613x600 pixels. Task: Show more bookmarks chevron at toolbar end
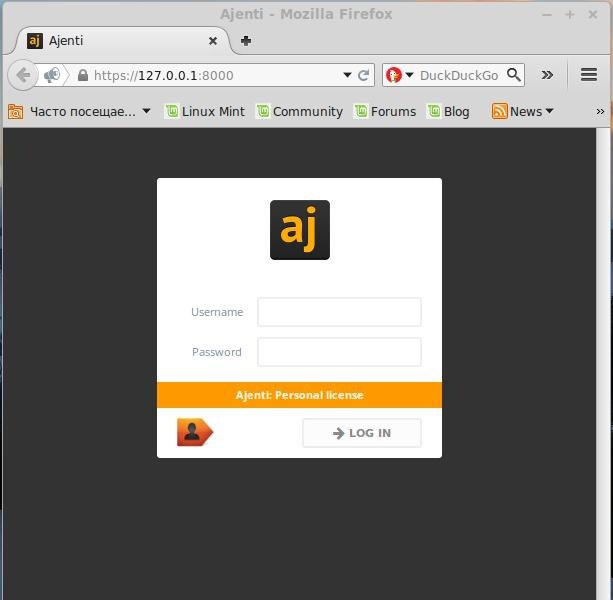(600, 111)
